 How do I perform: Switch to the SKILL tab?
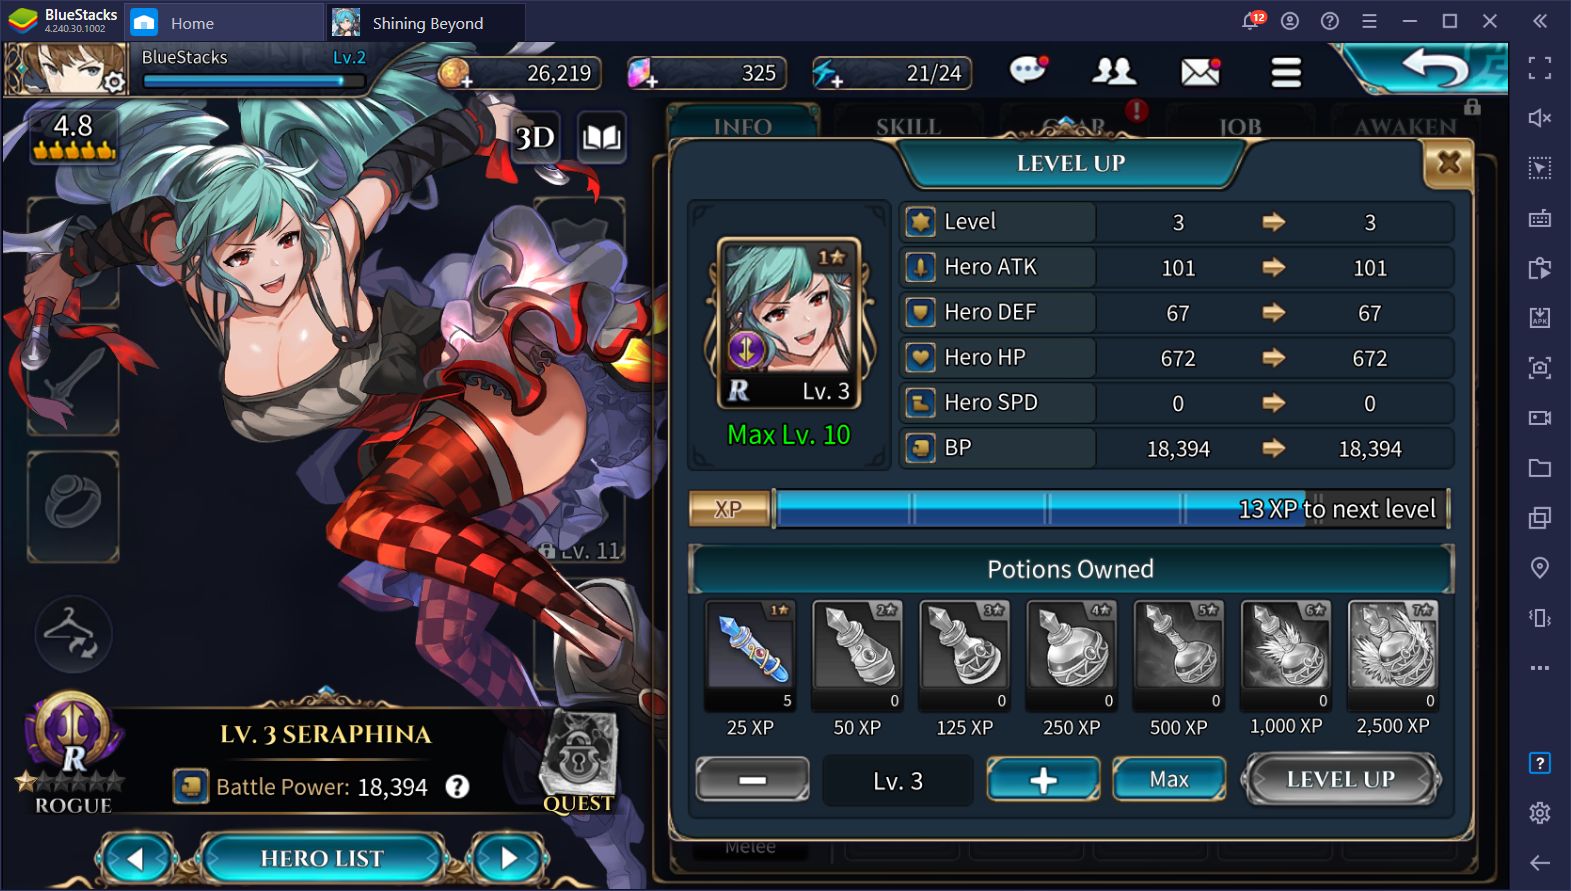[x=908, y=126]
